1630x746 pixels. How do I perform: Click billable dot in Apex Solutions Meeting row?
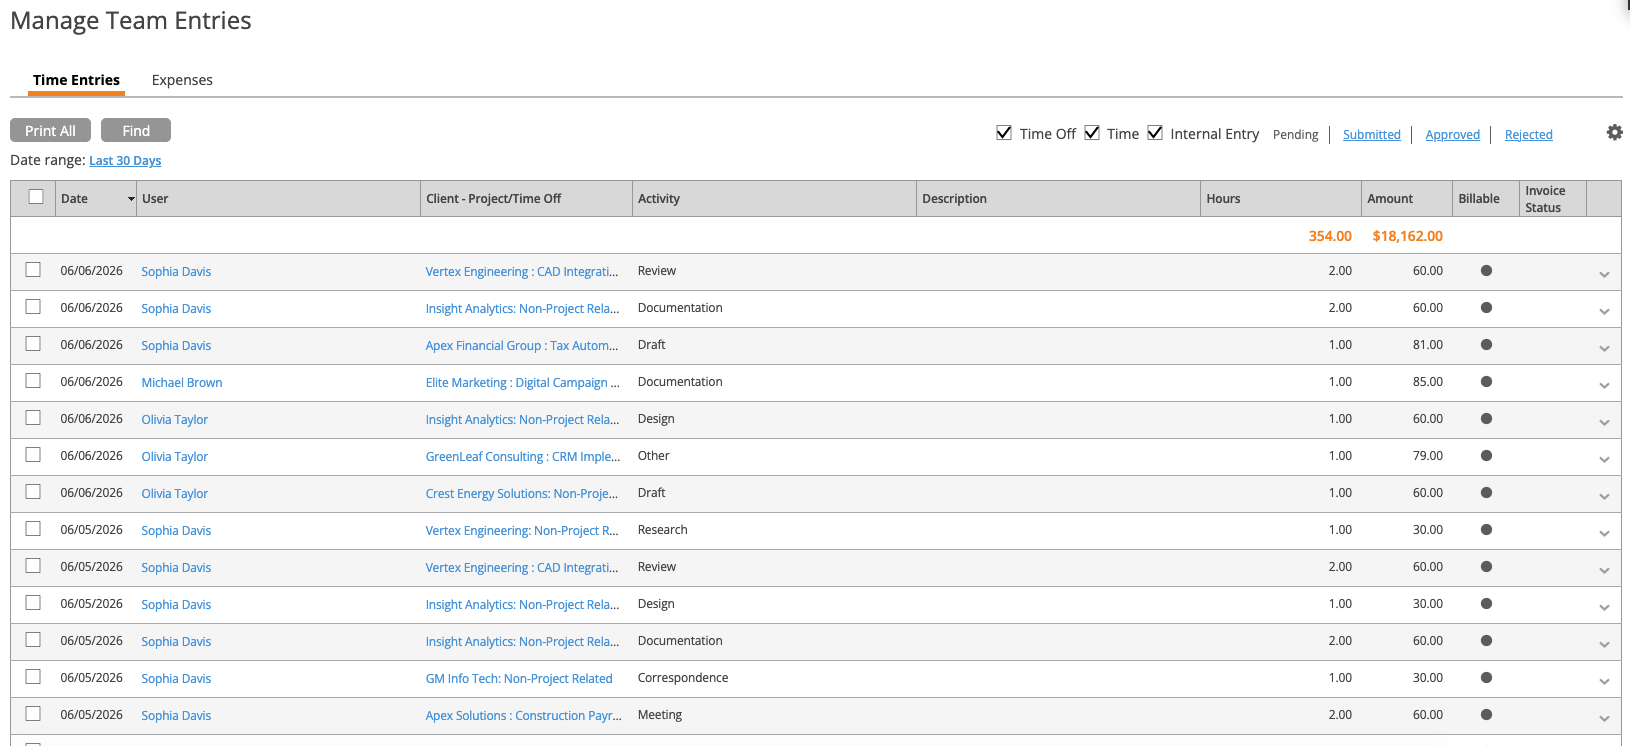coord(1486,715)
